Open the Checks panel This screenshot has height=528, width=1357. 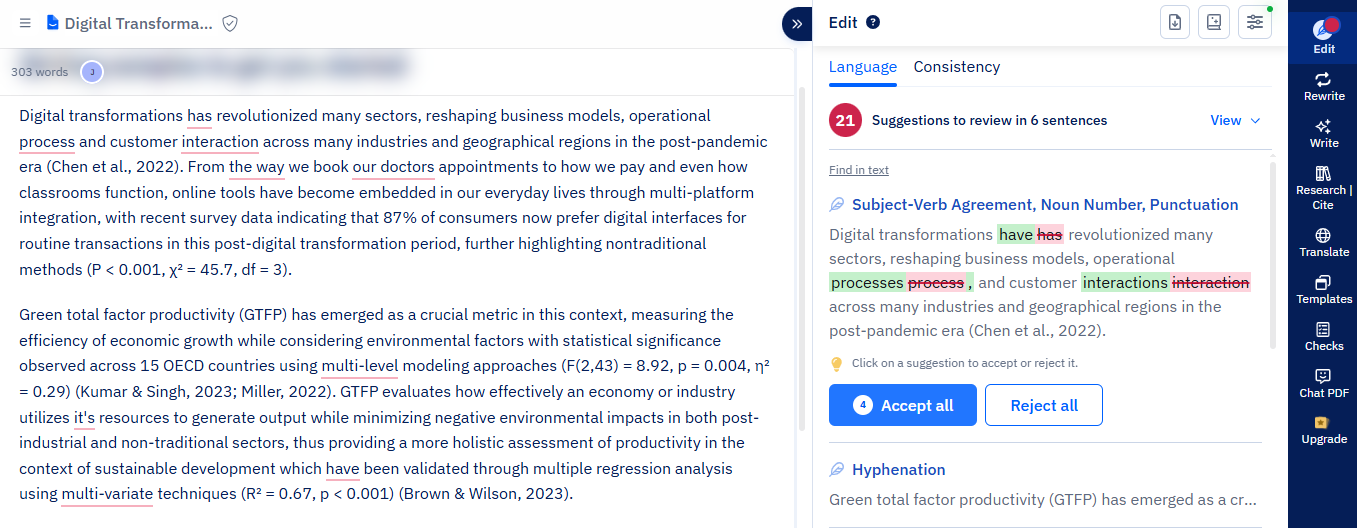click(x=1323, y=336)
